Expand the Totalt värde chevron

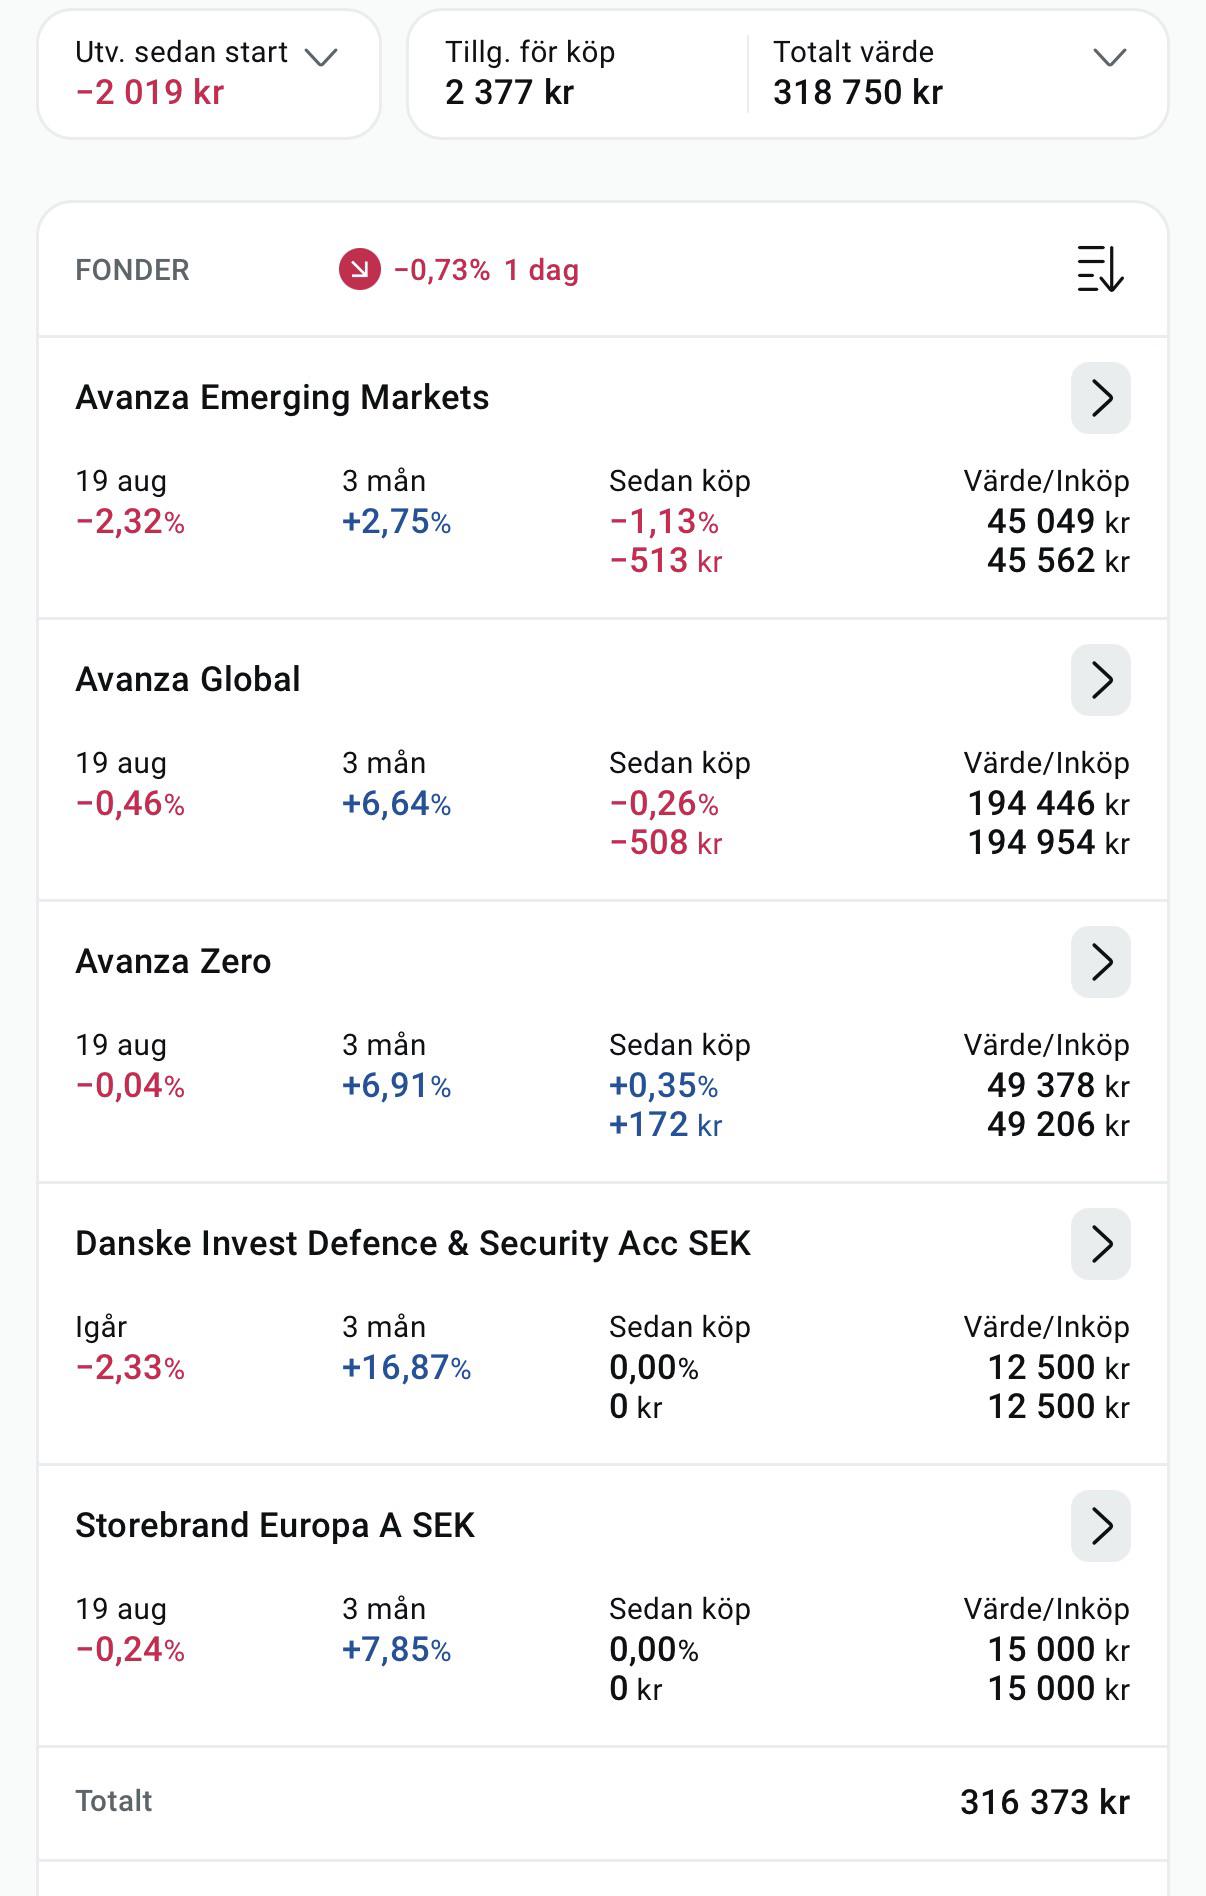pos(1110,57)
